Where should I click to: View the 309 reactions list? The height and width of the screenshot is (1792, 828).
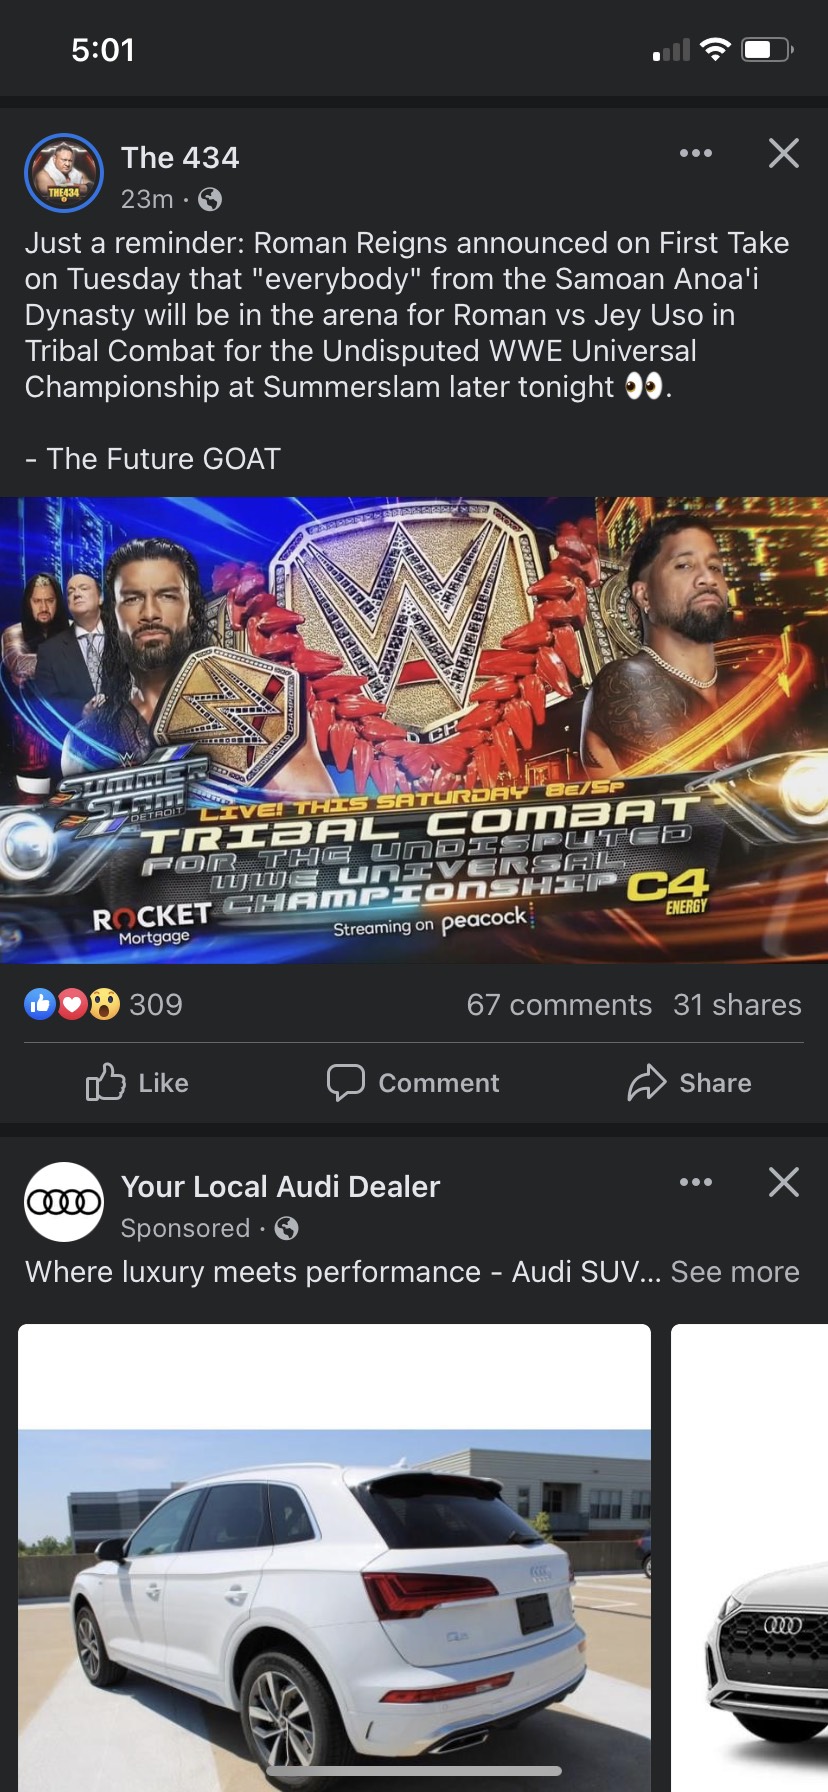pyautogui.click(x=104, y=1004)
